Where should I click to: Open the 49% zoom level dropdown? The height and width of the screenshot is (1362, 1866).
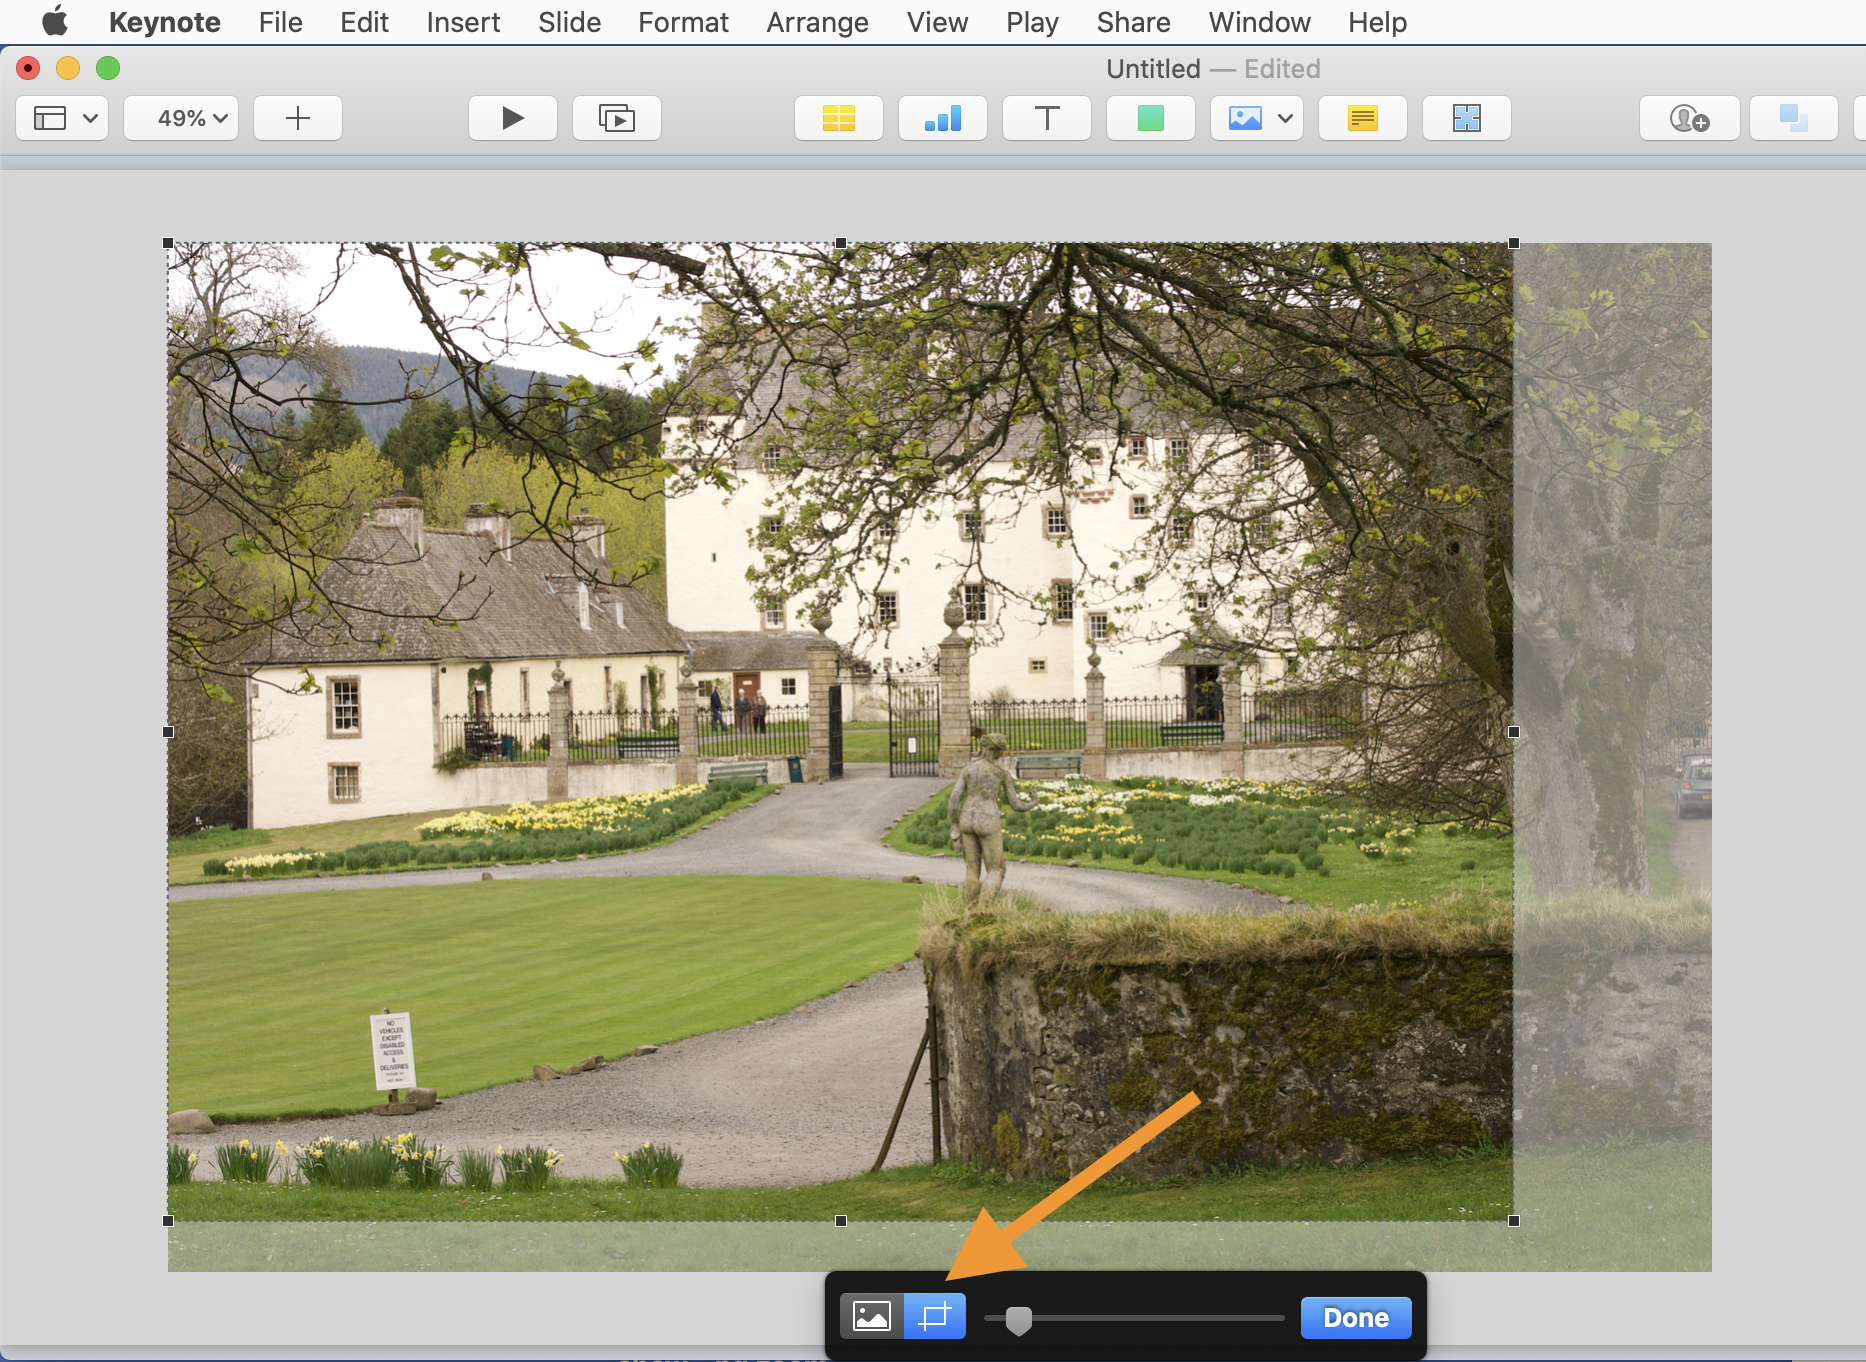click(181, 118)
